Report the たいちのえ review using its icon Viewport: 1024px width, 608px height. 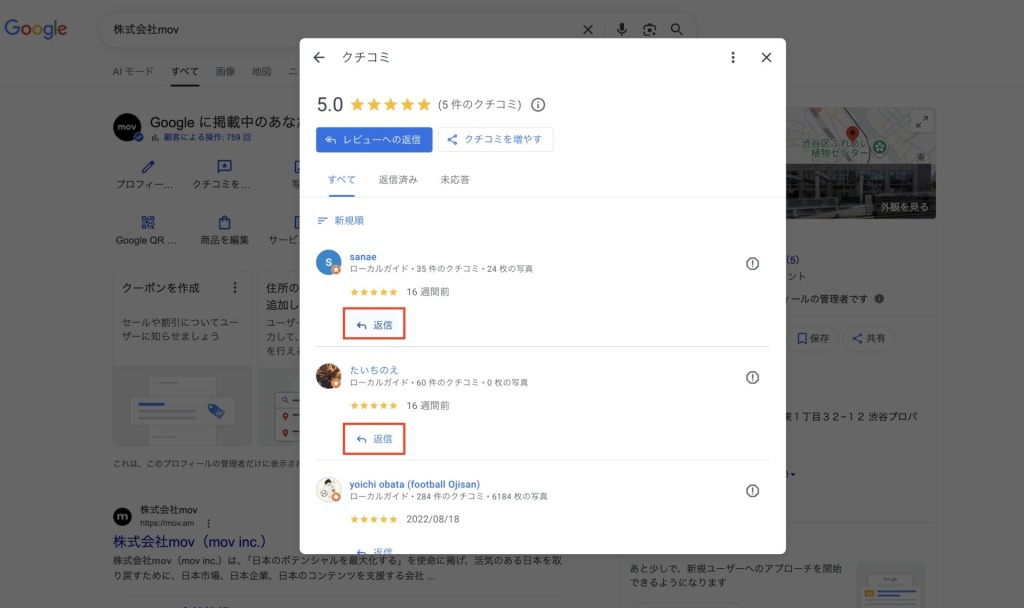click(752, 377)
